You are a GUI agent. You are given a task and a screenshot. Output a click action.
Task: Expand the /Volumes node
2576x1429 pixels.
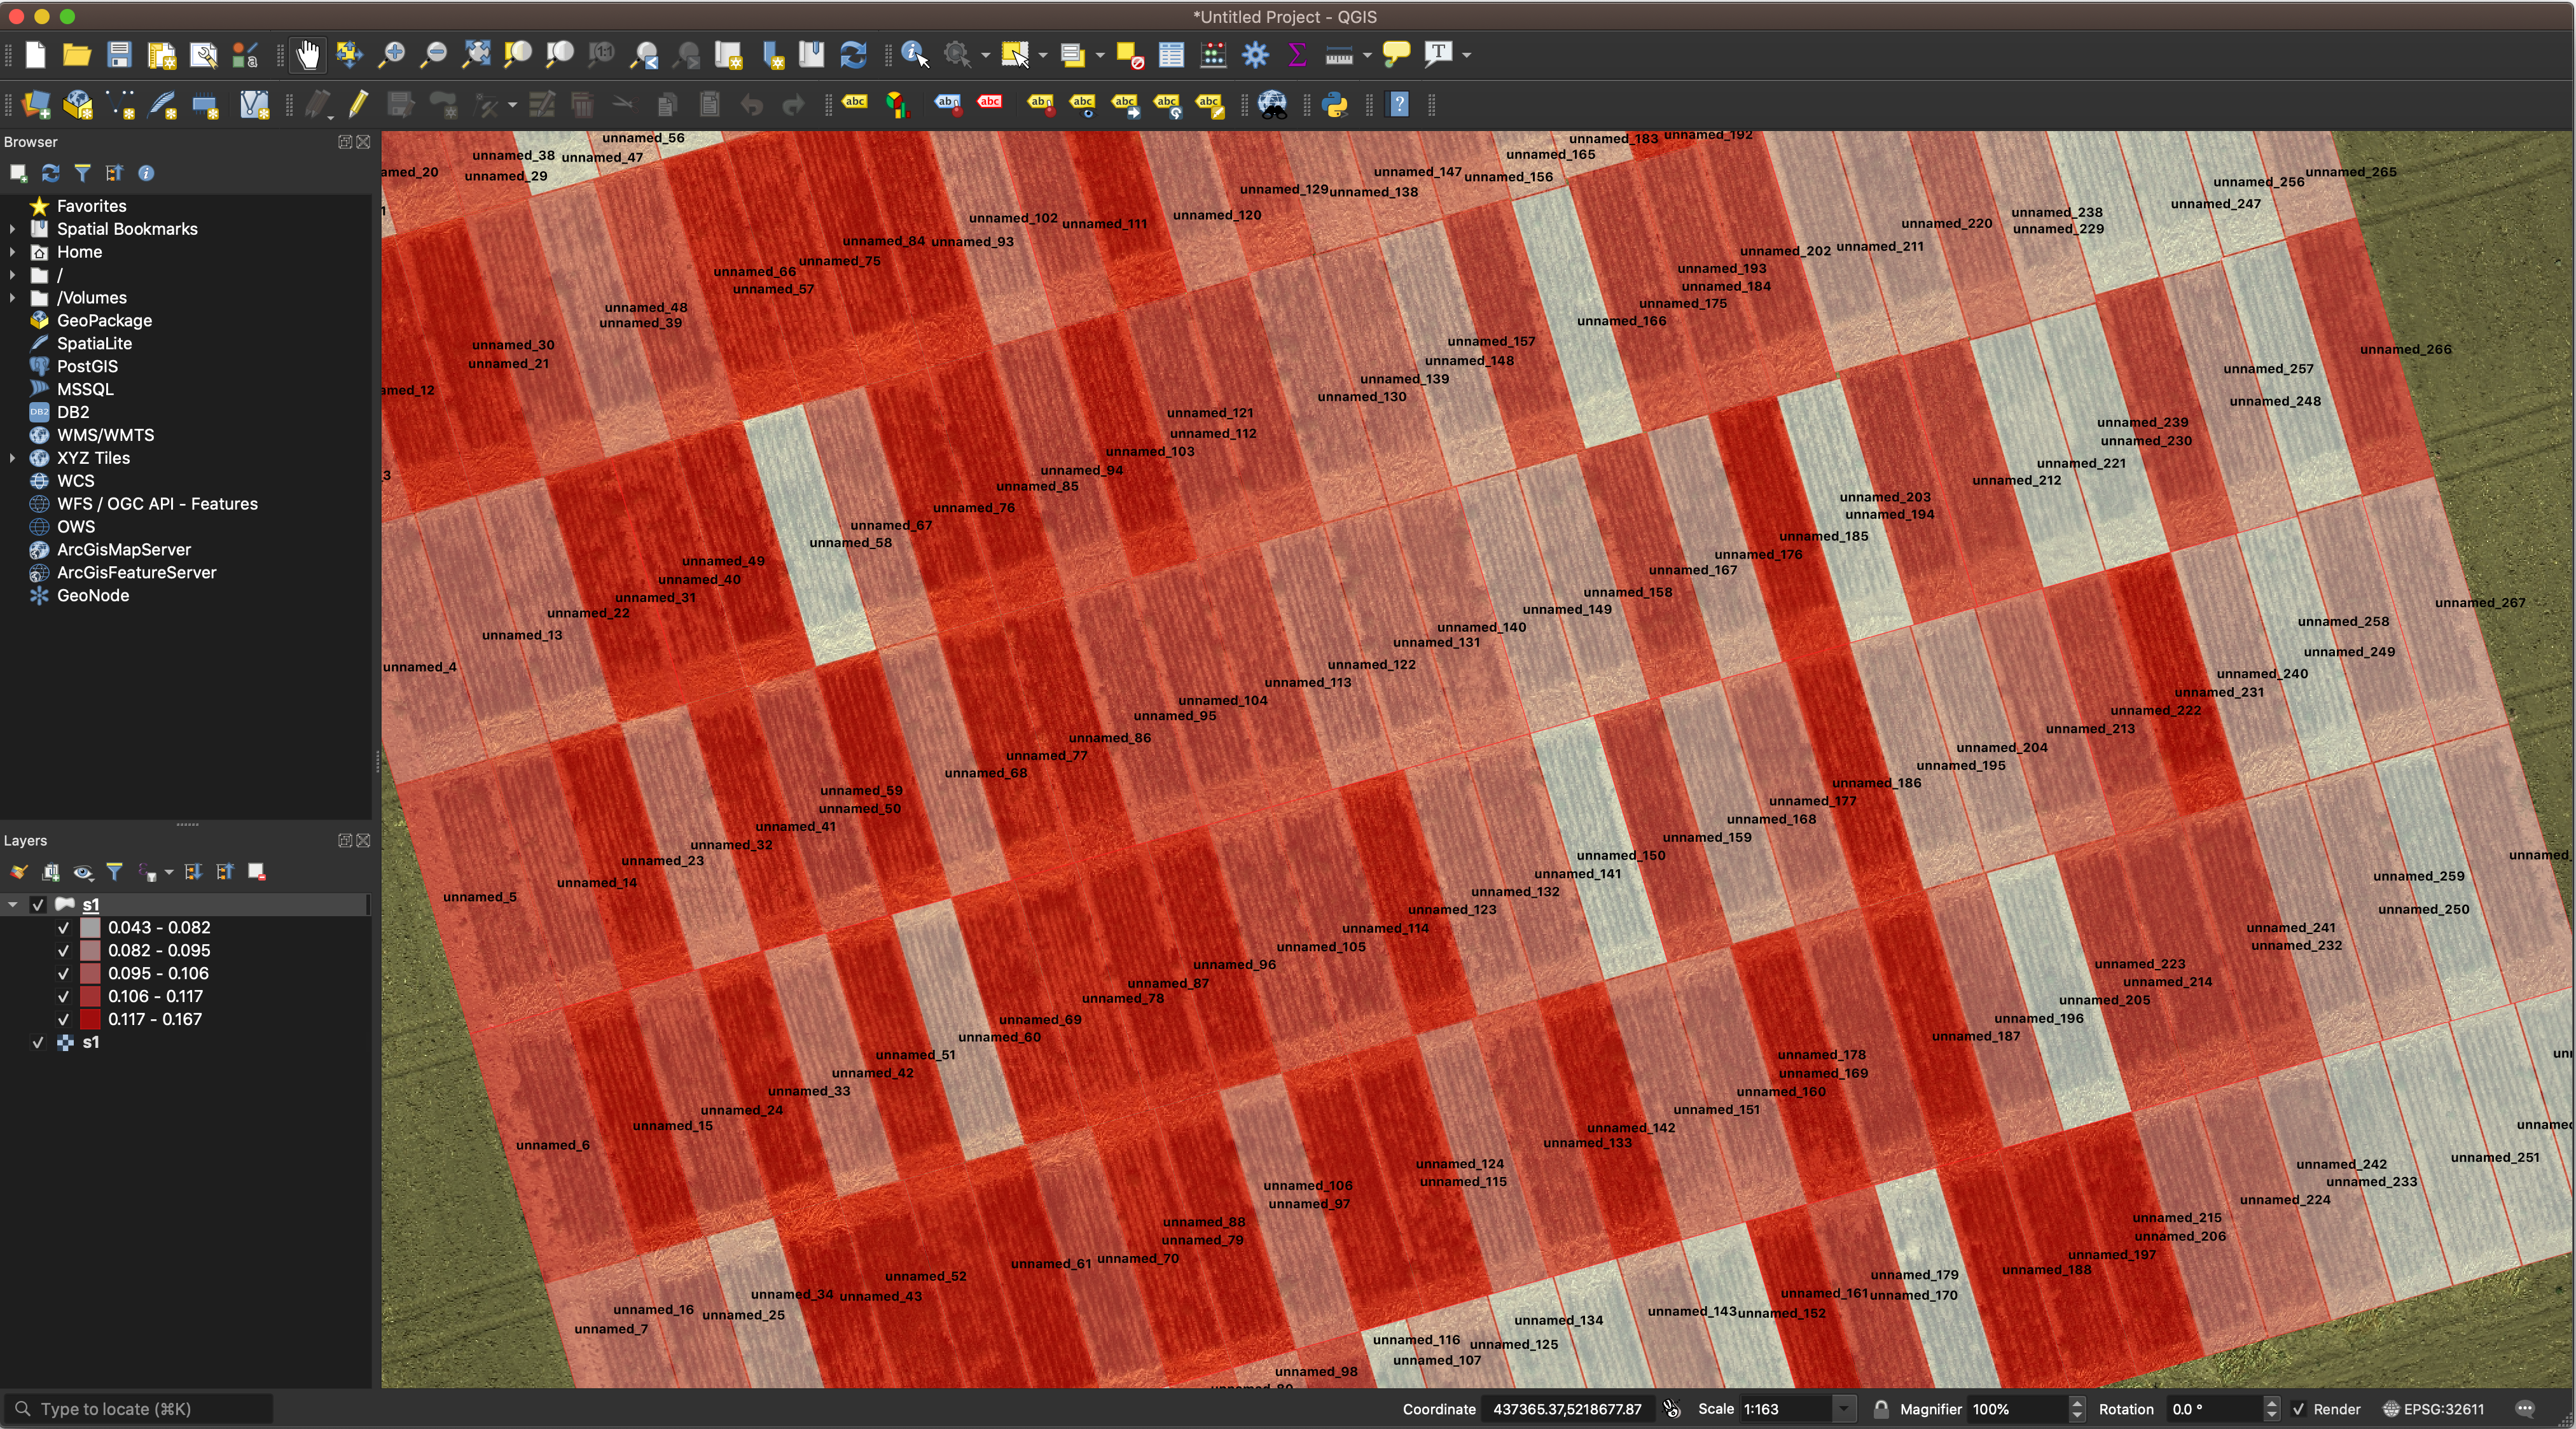click(x=12, y=298)
